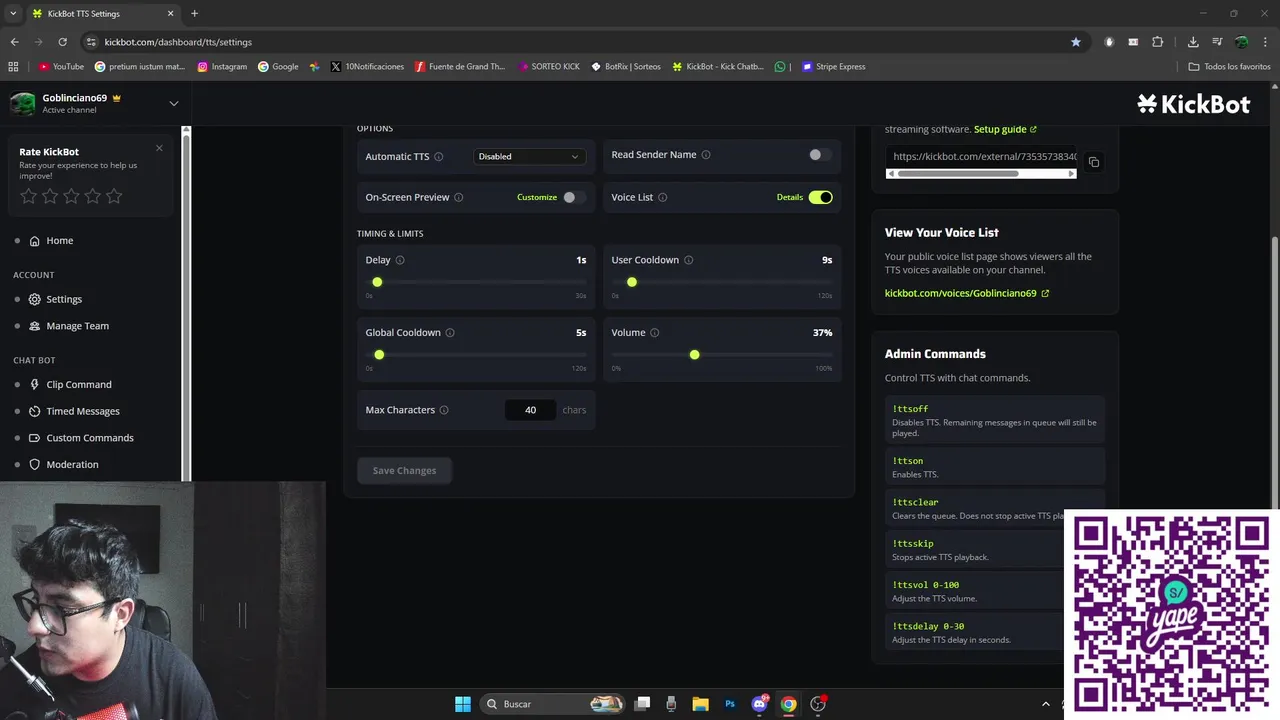Click the Volume slider handle
Screen dimensions: 1280x720
coord(694,355)
